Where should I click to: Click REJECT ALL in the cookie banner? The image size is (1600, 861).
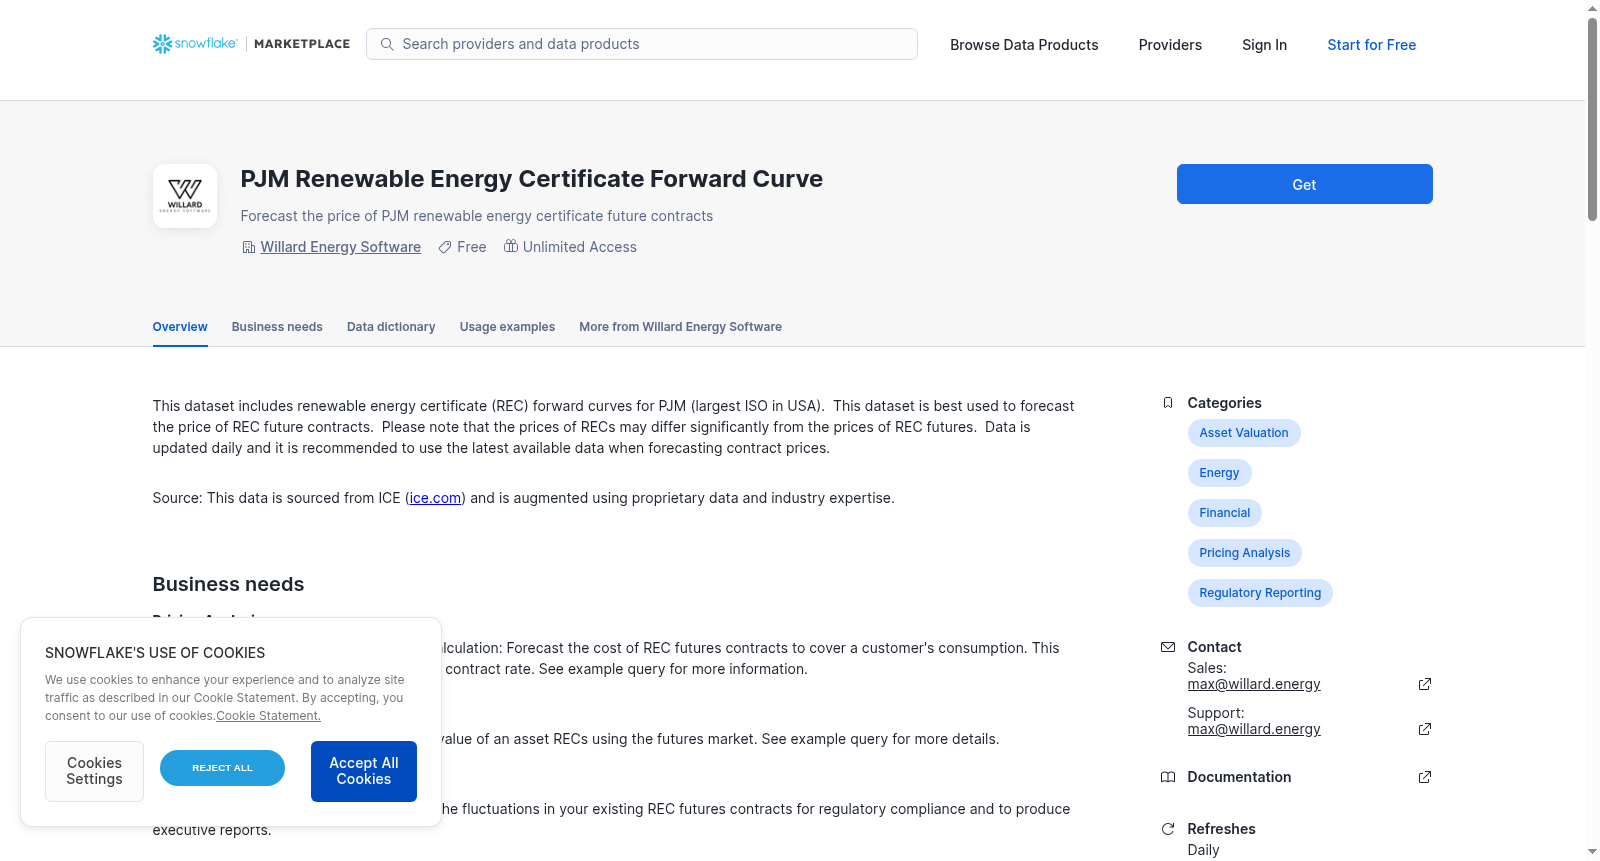pyautogui.click(x=222, y=768)
